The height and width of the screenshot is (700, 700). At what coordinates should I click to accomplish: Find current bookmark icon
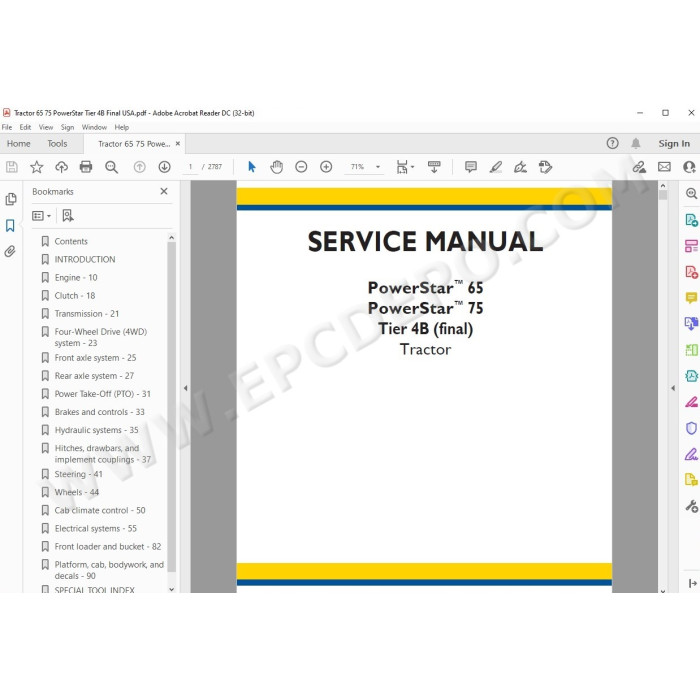(68, 216)
